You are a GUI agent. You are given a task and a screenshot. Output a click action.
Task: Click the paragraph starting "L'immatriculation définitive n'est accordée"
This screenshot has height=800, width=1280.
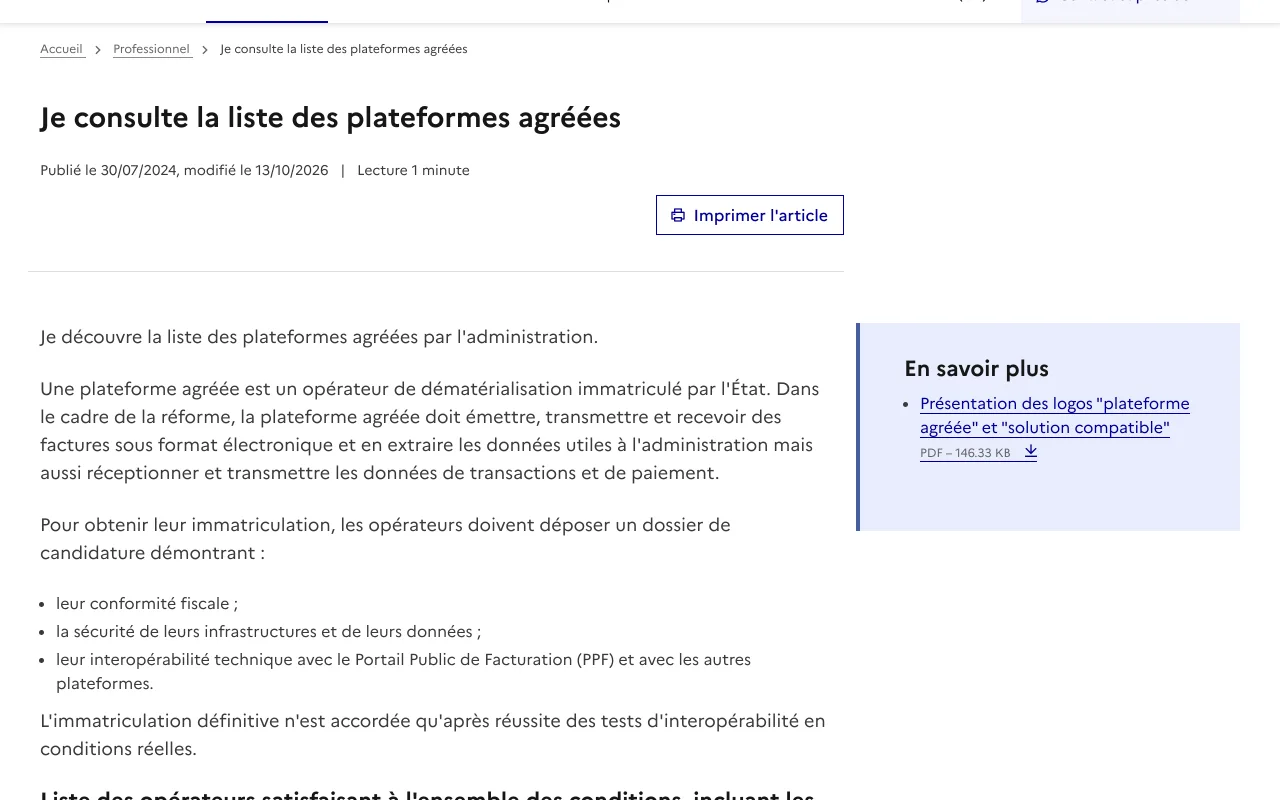point(433,735)
